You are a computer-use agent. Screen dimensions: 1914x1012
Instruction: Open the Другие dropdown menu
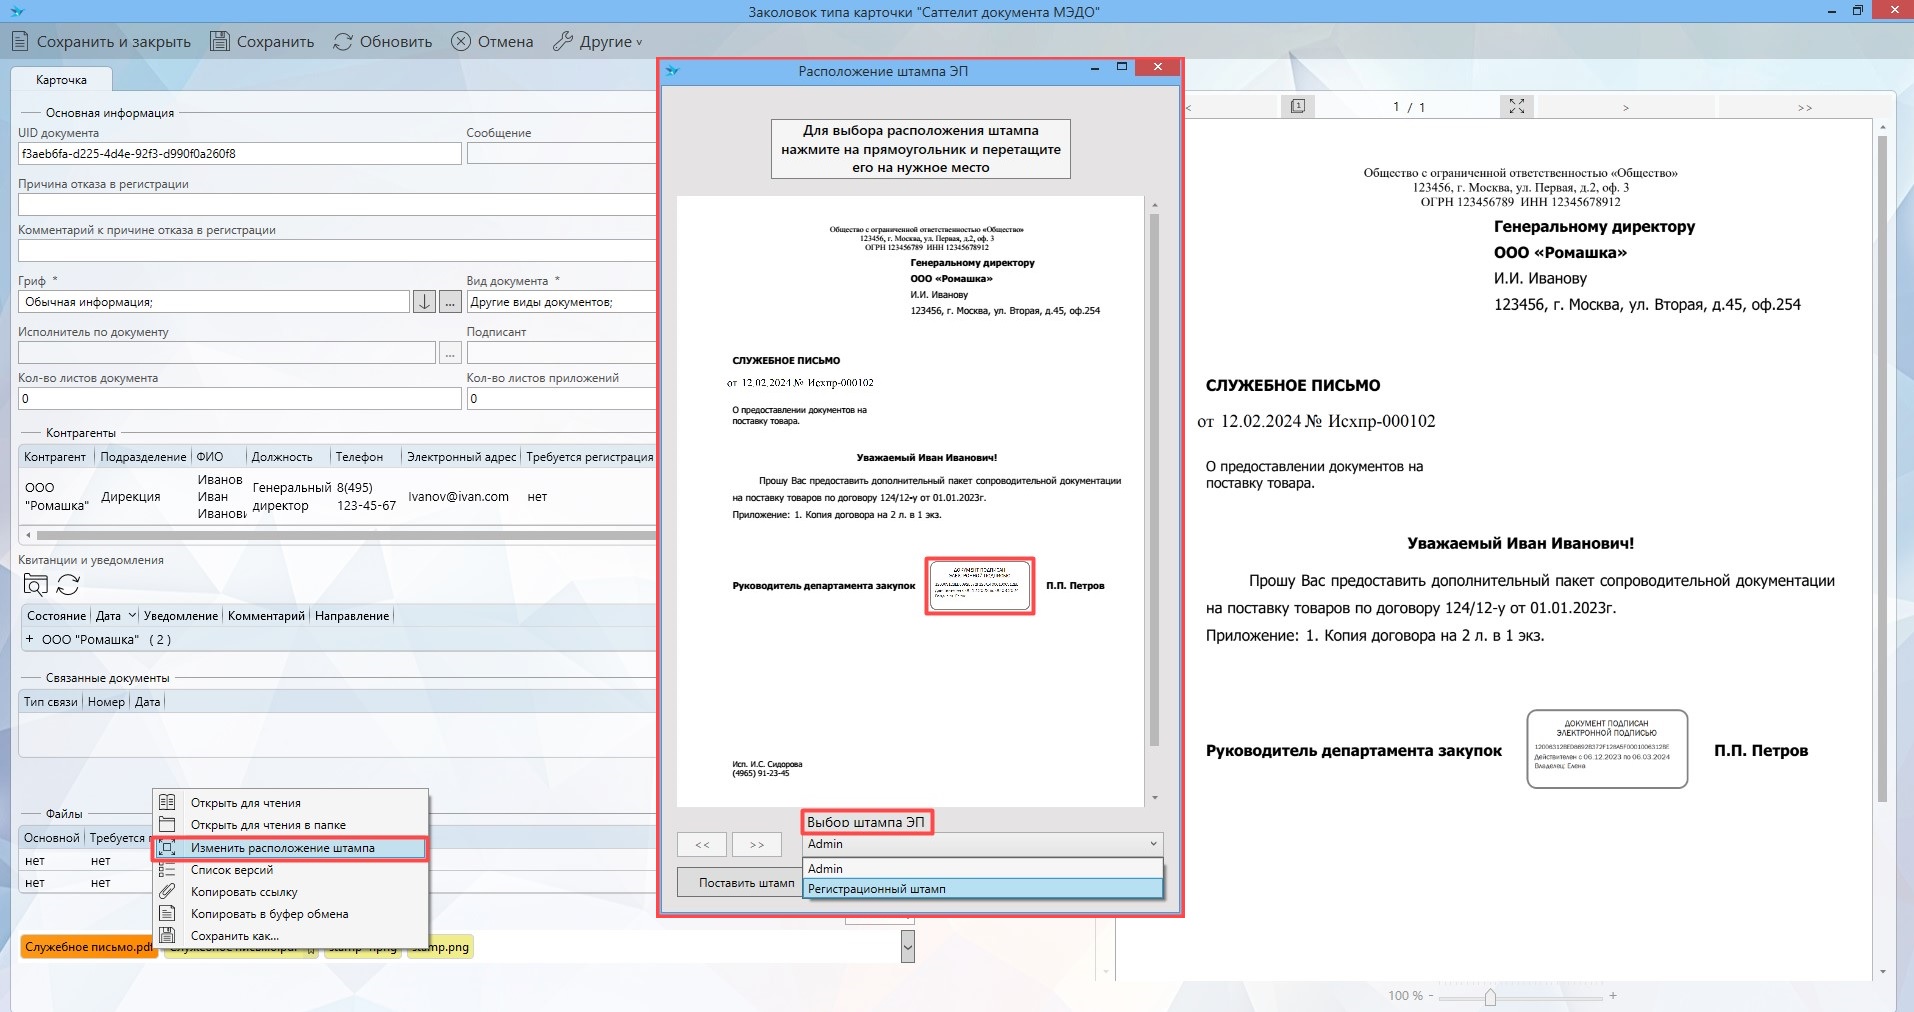click(598, 42)
